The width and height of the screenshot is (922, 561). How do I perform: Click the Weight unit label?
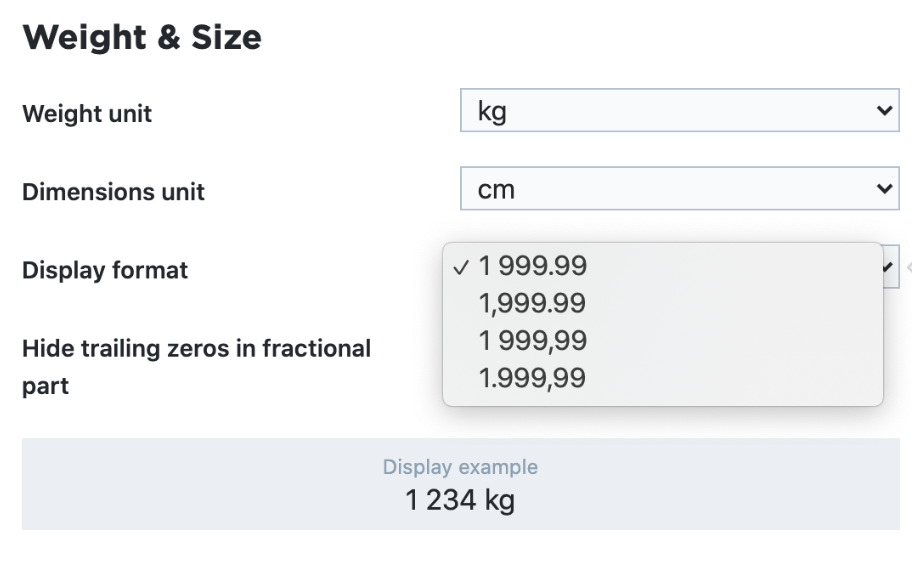[87, 114]
